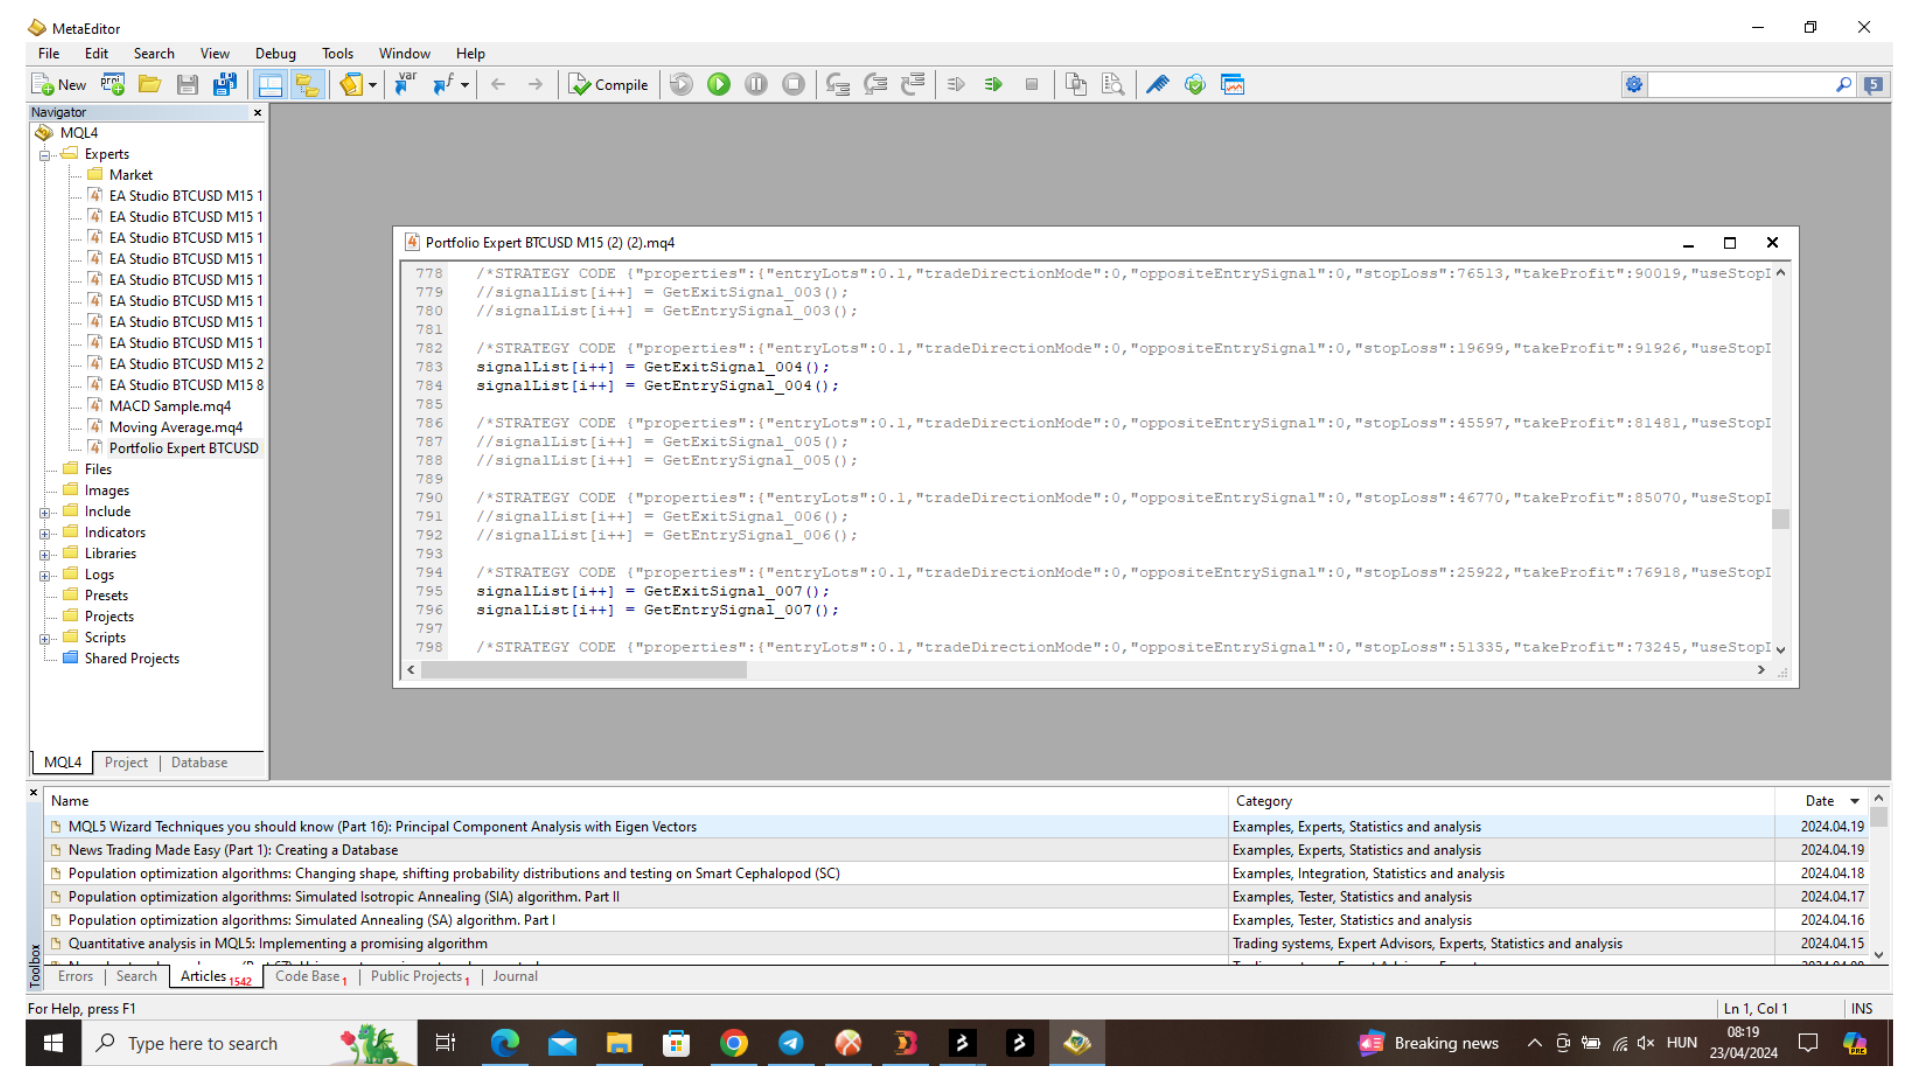This screenshot has width=1920, height=1080.
Task: Click the copy files toolbar icon
Action: point(1076,85)
